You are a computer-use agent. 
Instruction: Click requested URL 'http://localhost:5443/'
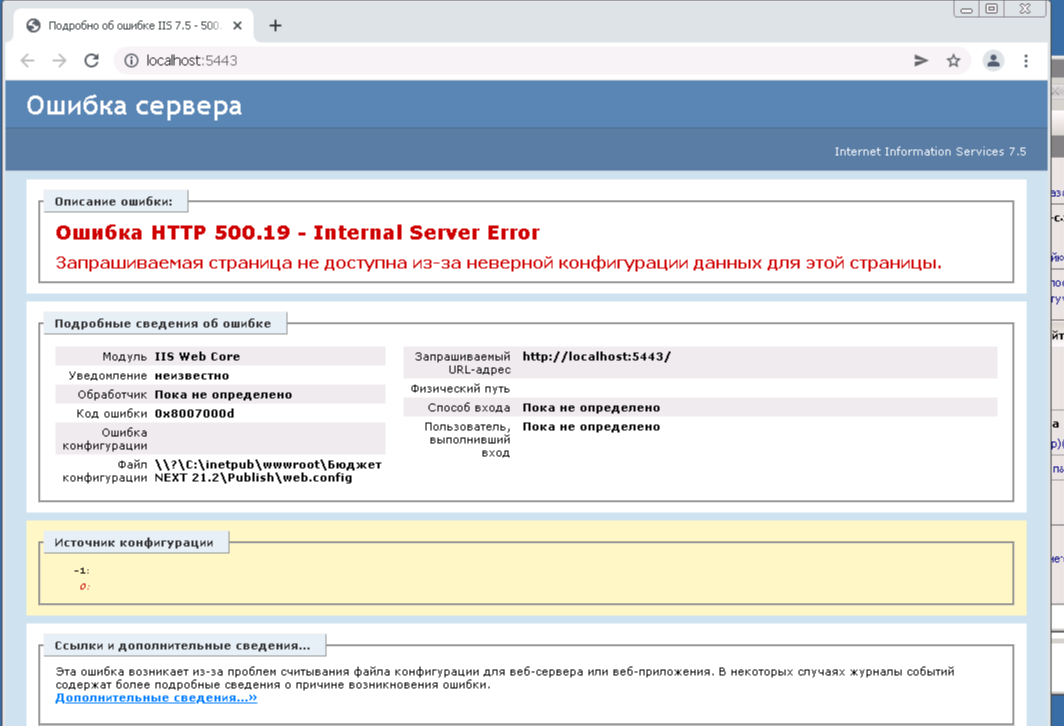596,356
